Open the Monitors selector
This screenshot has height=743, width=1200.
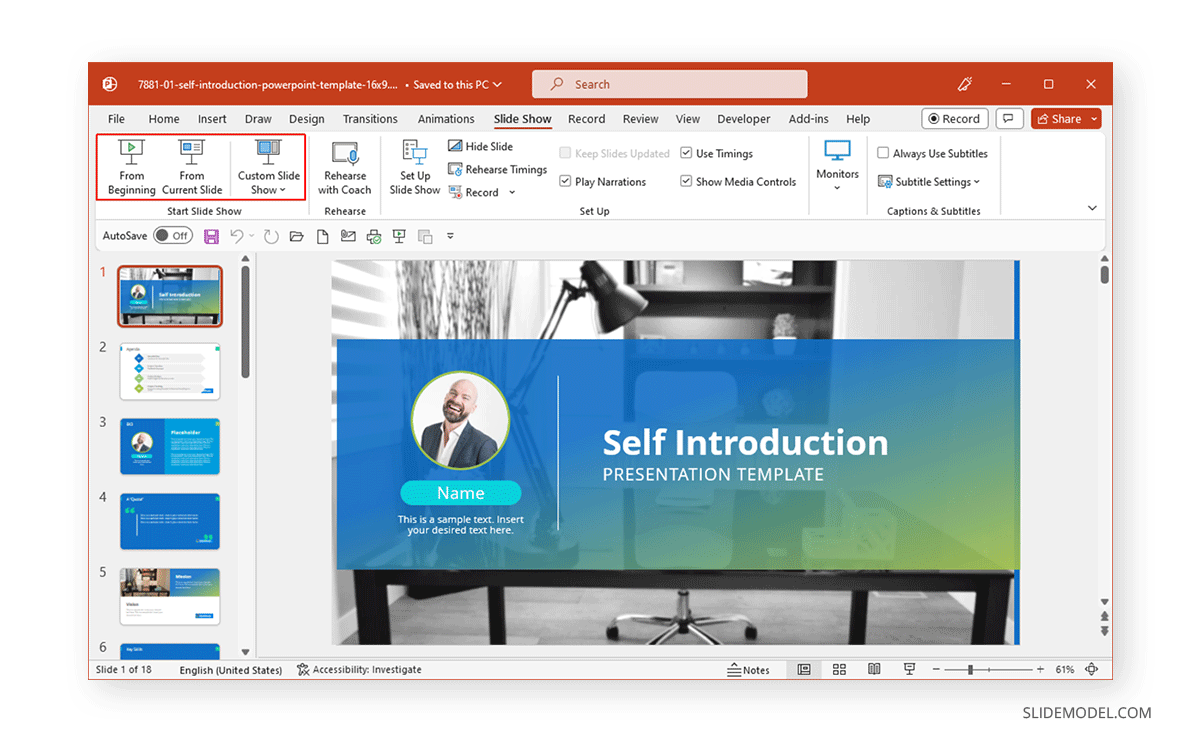[x=837, y=167]
